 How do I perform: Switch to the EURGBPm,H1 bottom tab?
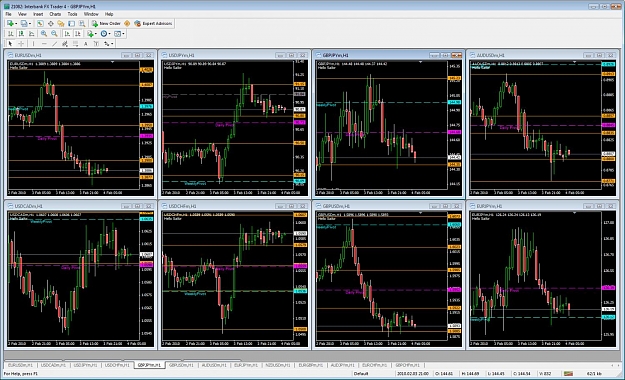click(x=311, y=365)
